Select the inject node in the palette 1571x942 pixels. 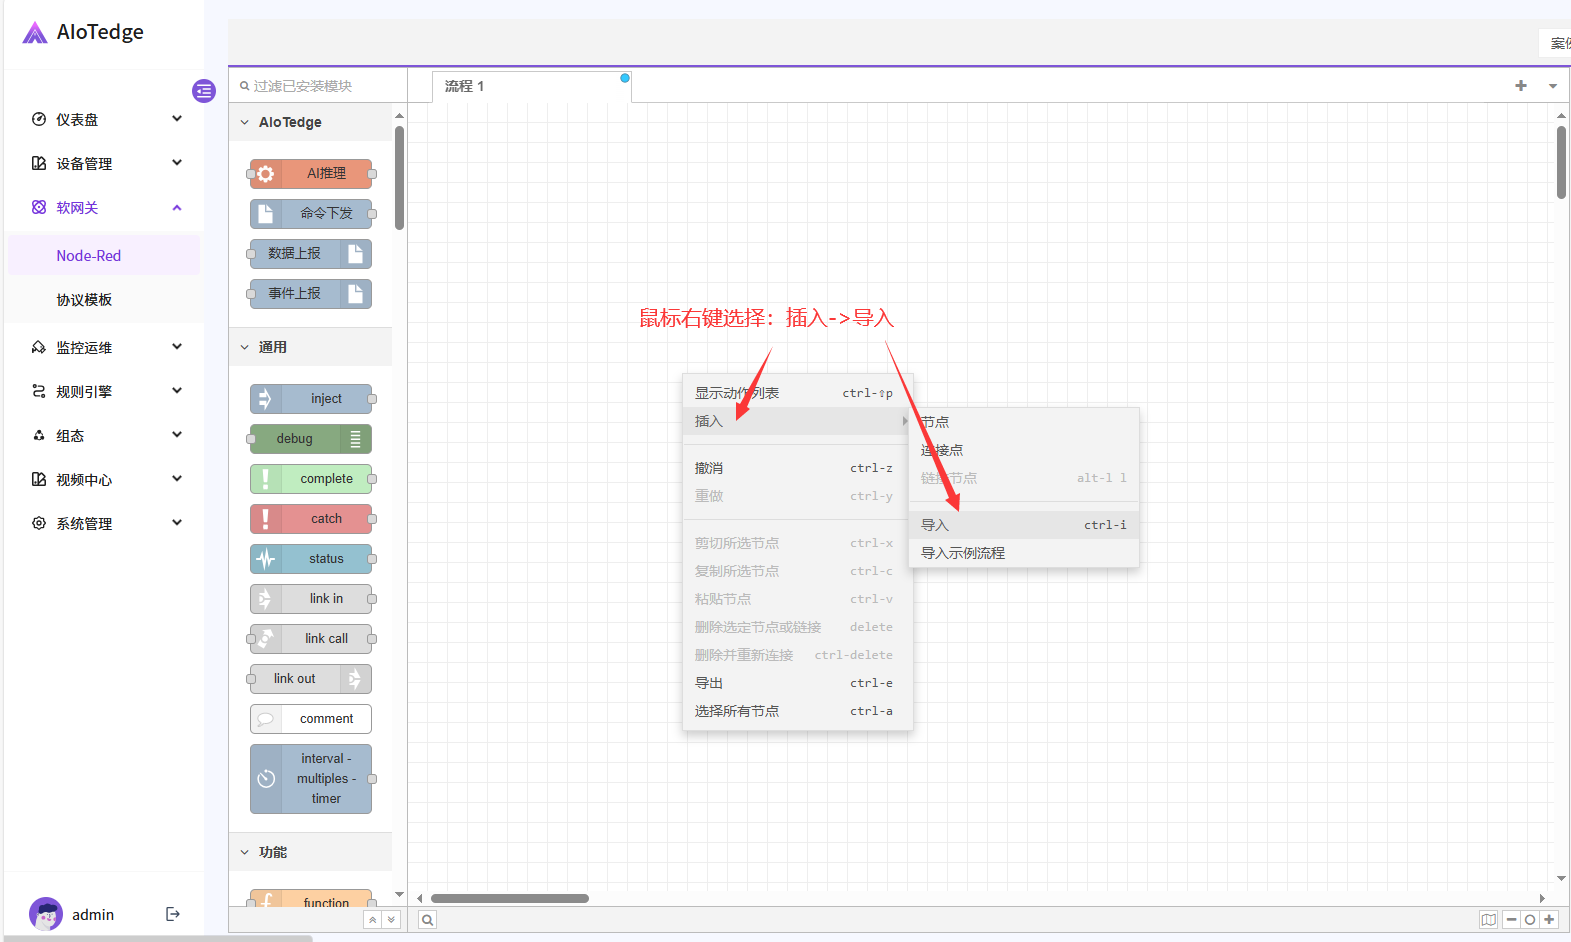point(311,399)
